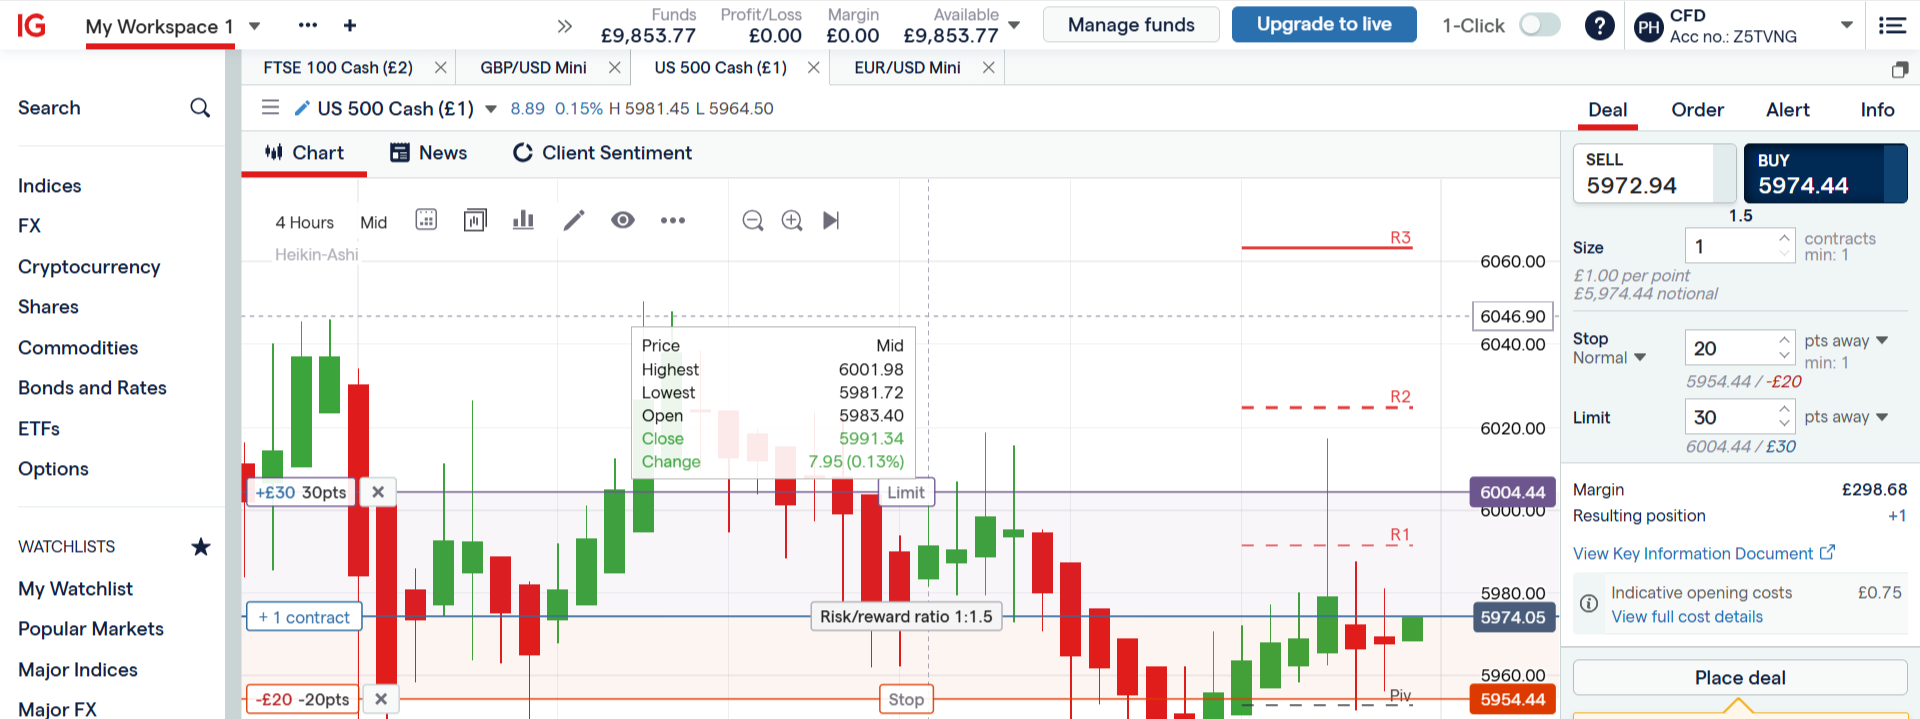Change stop pts away unit
This screenshot has width=1920, height=719.
(1846, 340)
